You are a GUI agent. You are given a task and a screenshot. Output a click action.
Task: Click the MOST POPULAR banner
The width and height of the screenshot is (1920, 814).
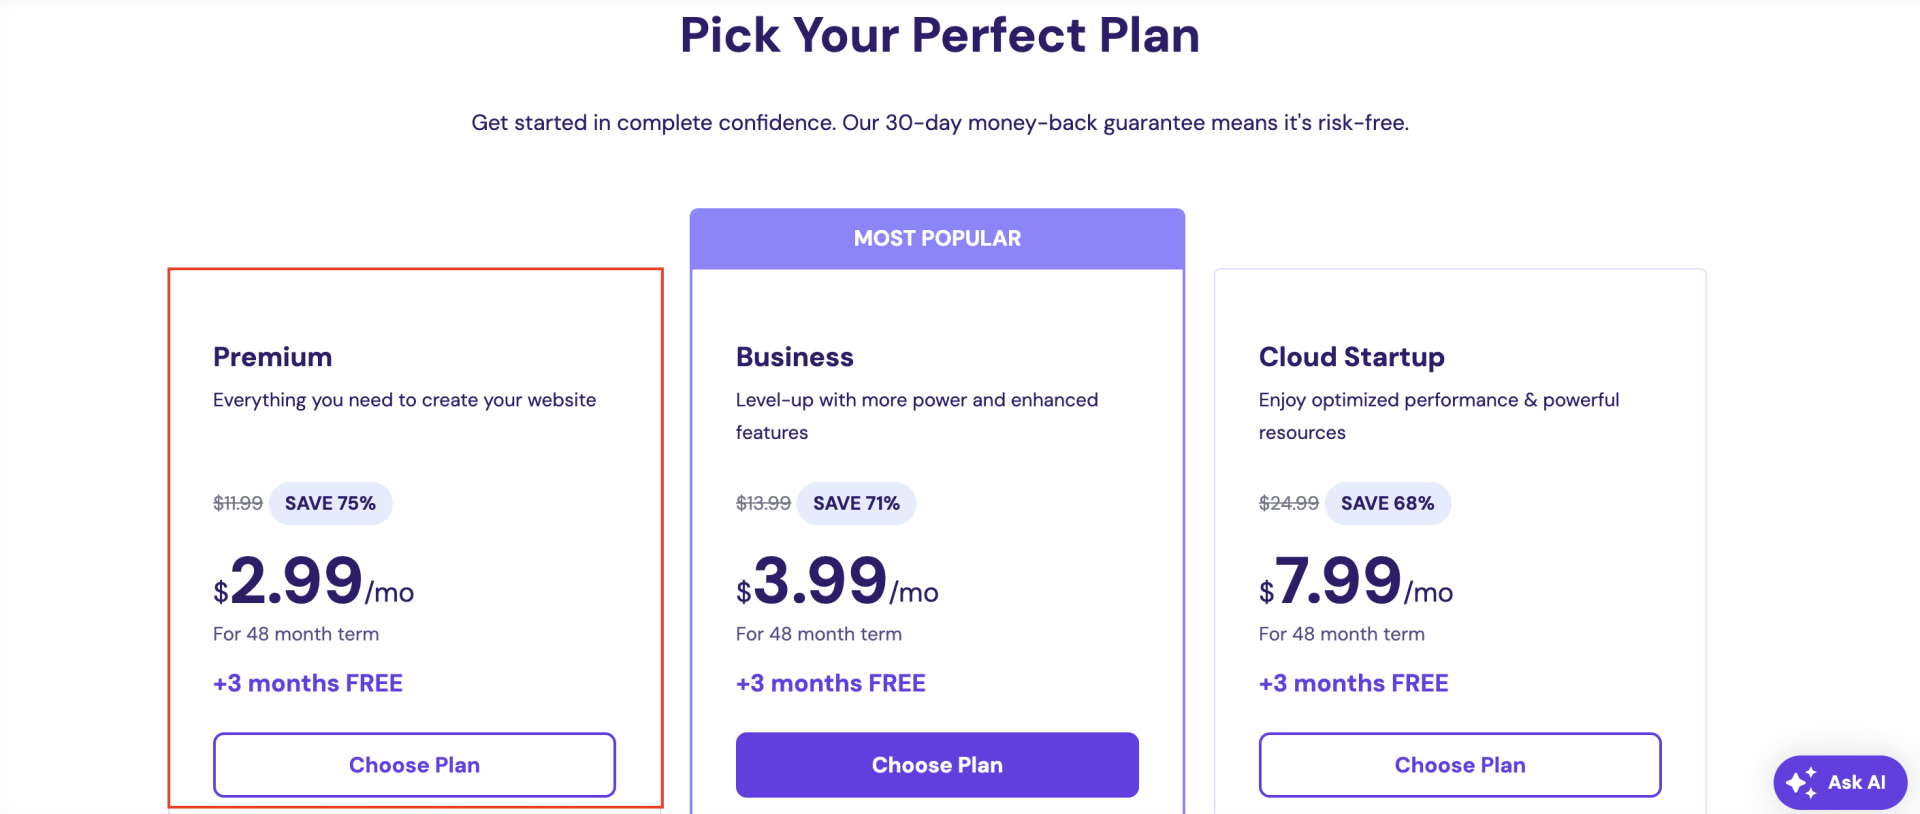click(x=937, y=238)
